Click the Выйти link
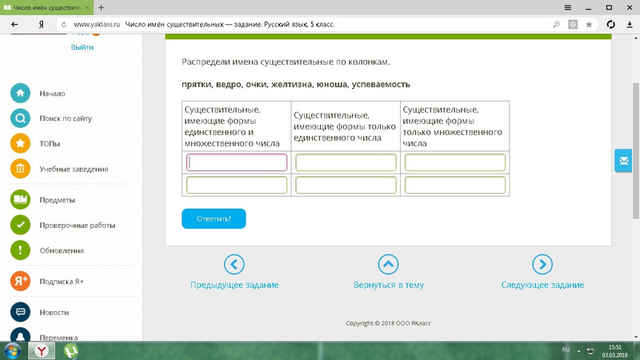The height and width of the screenshot is (360, 640). coord(82,47)
